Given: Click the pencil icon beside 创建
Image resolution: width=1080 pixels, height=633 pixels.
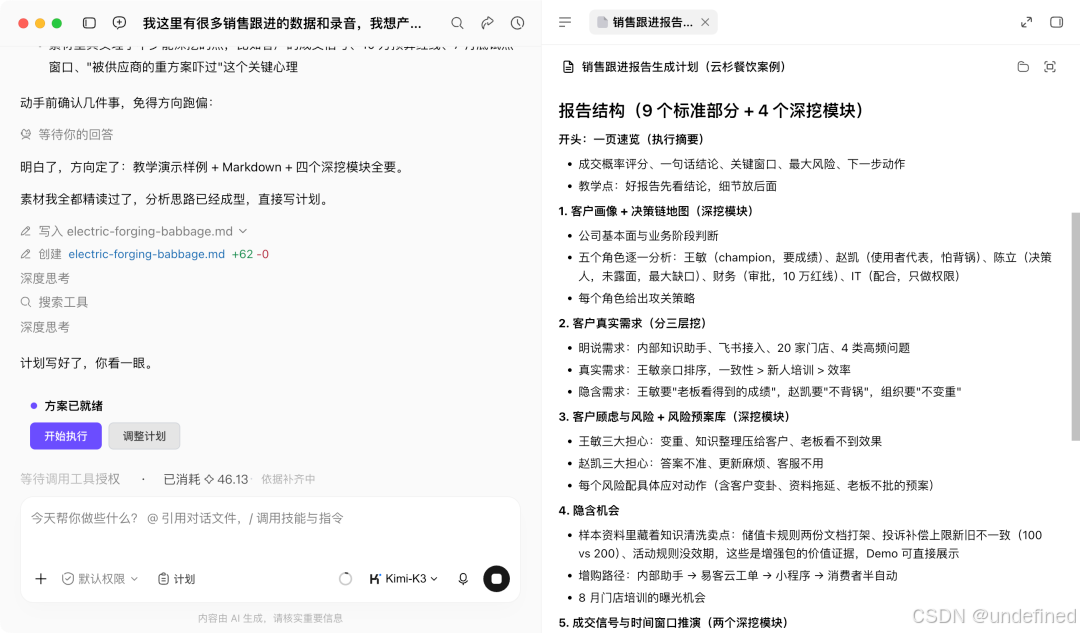Looking at the screenshot, I should tap(25, 254).
